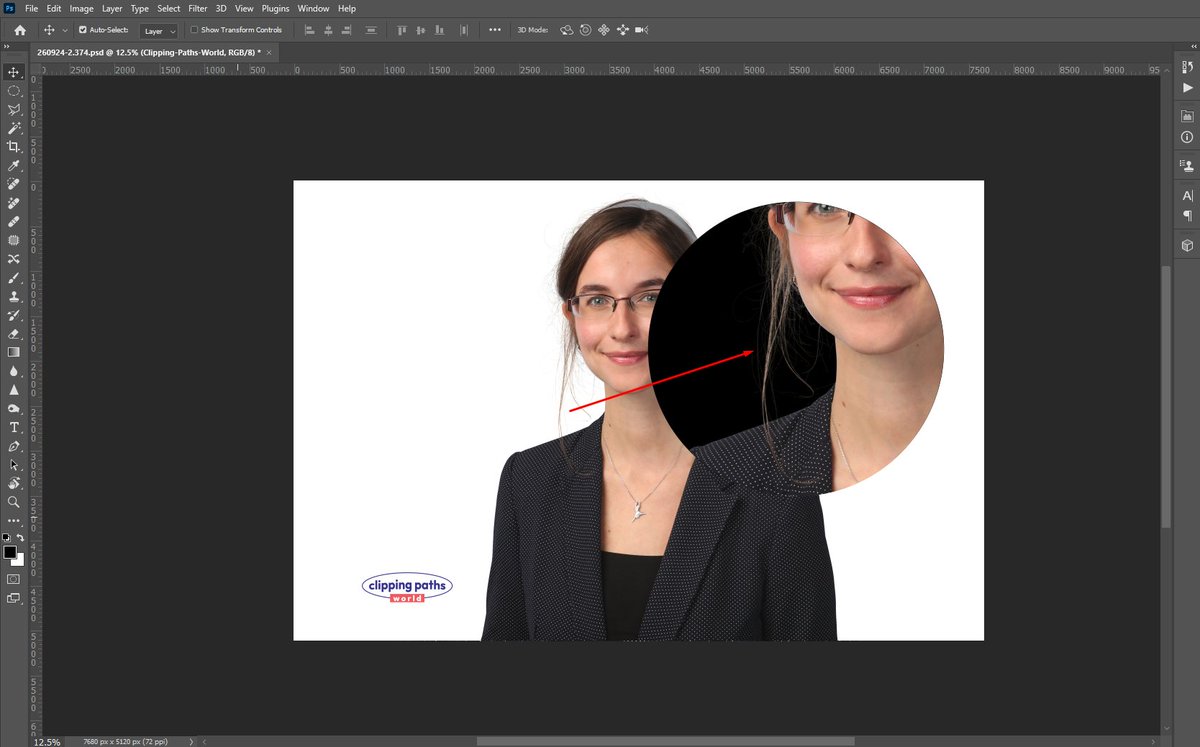1200x747 pixels.
Task: Enable Show Transform Controls checkbox
Action: pos(194,30)
